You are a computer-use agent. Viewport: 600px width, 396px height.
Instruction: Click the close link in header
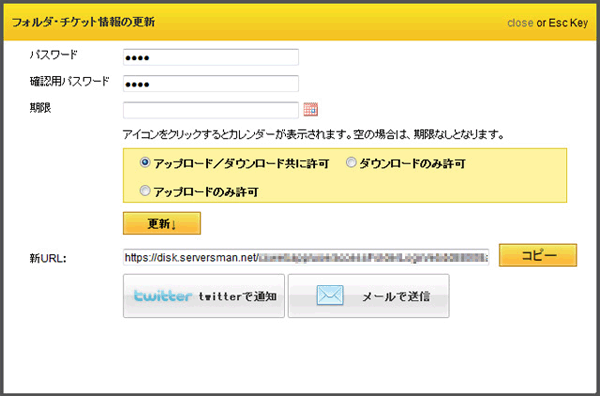pos(520,23)
